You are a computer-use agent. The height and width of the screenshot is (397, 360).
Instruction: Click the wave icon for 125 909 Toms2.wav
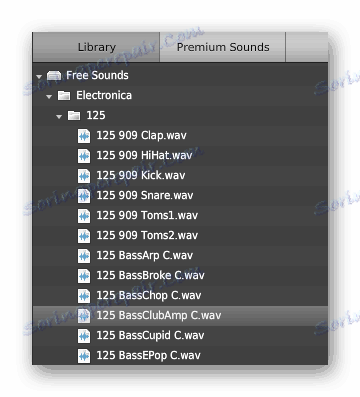point(84,236)
